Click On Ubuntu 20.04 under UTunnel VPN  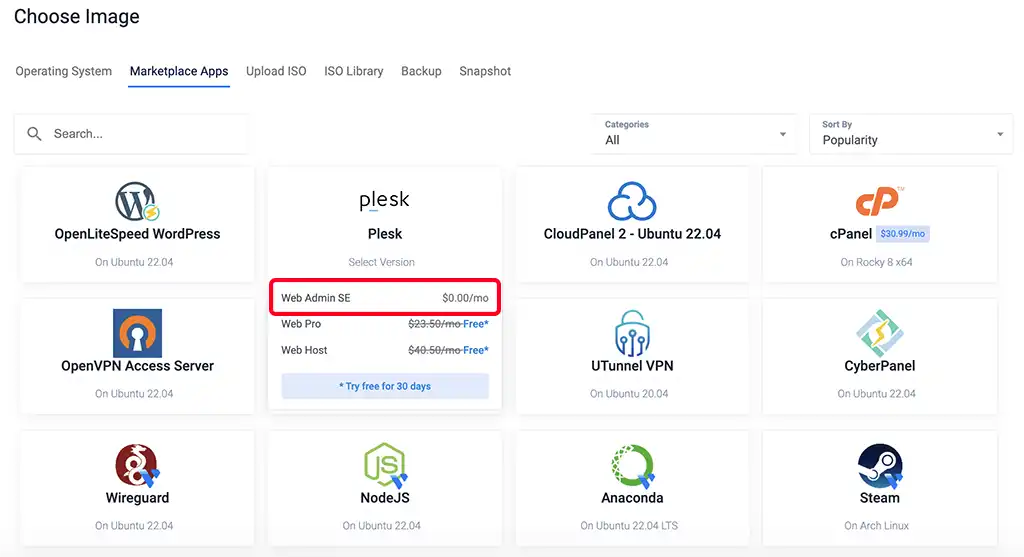click(x=629, y=394)
